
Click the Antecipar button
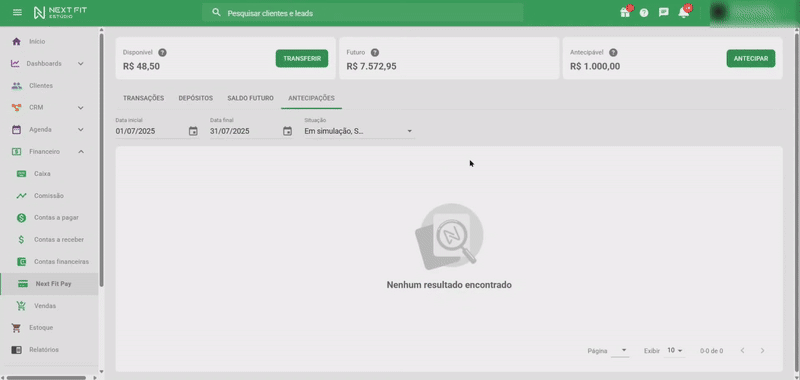(x=751, y=59)
